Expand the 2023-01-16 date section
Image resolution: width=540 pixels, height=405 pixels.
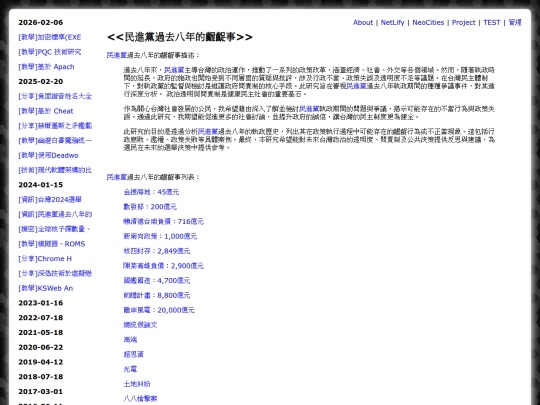tap(41, 303)
